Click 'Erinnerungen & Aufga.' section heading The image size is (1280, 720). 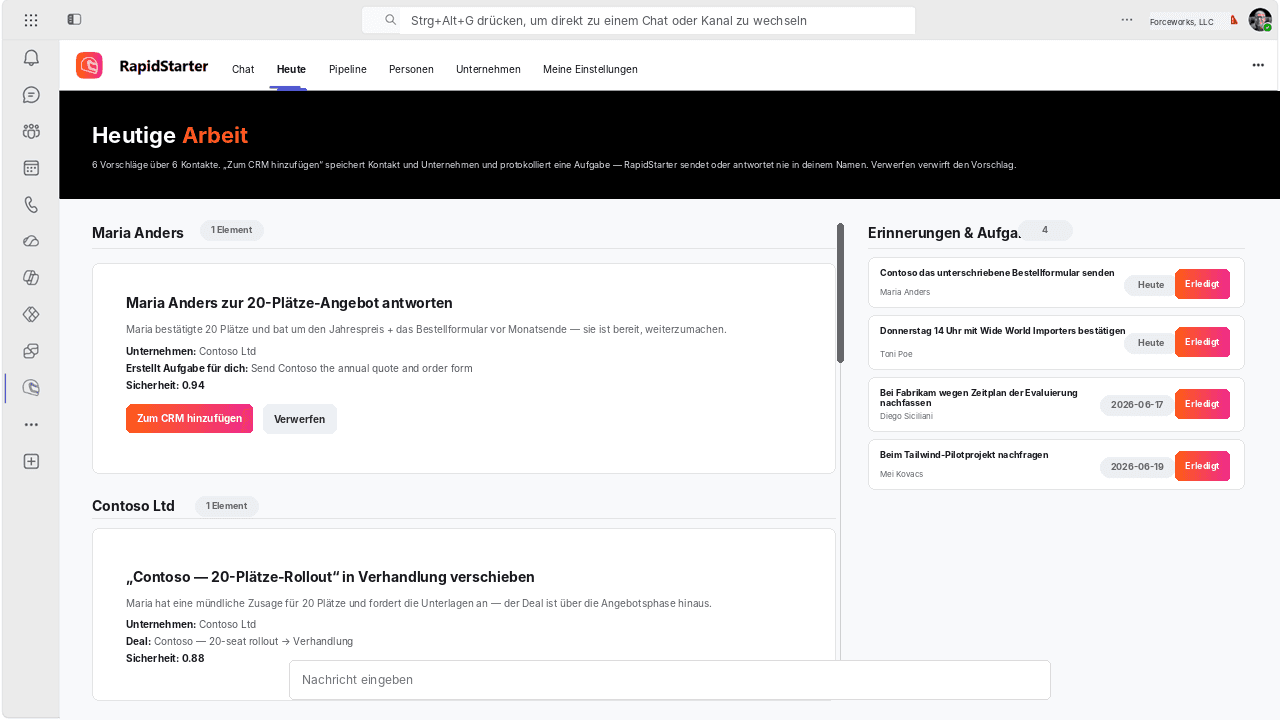click(945, 233)
